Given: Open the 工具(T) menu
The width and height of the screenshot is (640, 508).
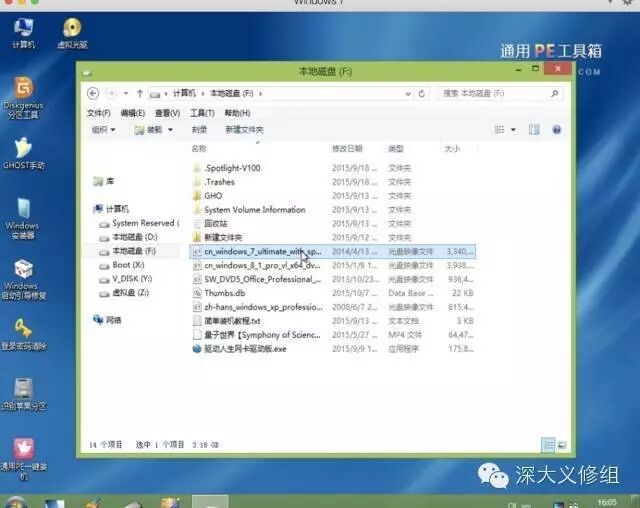Looking at the screenshot, I should 202,113.
